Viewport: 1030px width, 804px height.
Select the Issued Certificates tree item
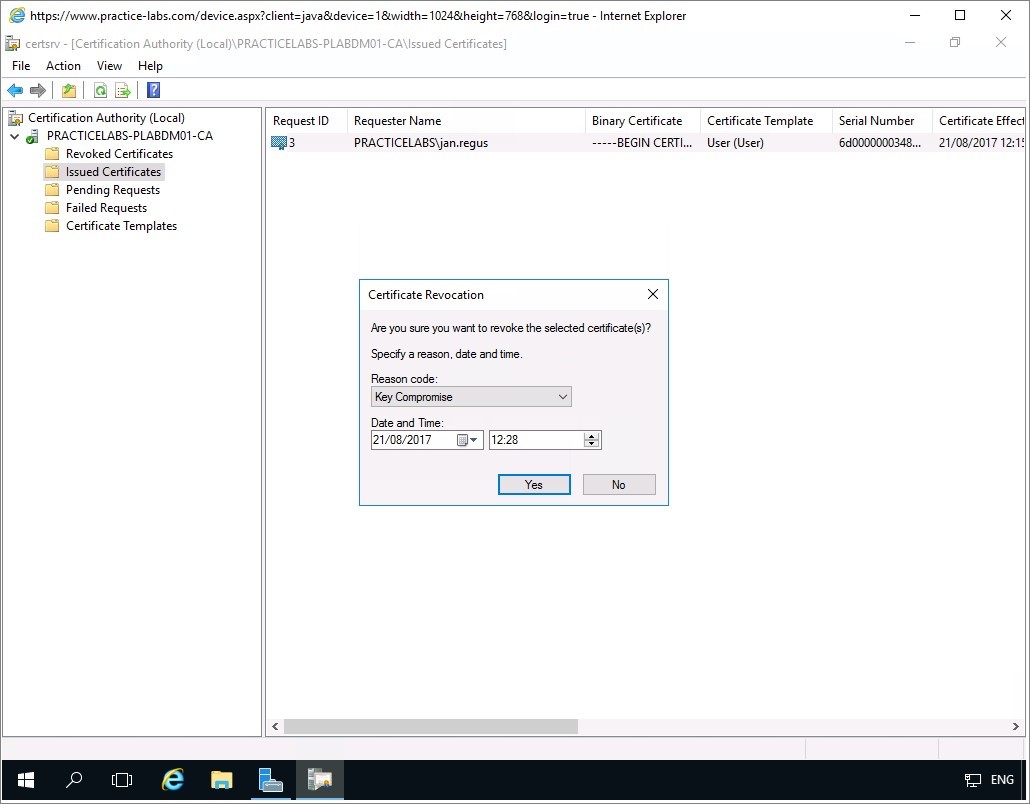(x=113, y=172)
